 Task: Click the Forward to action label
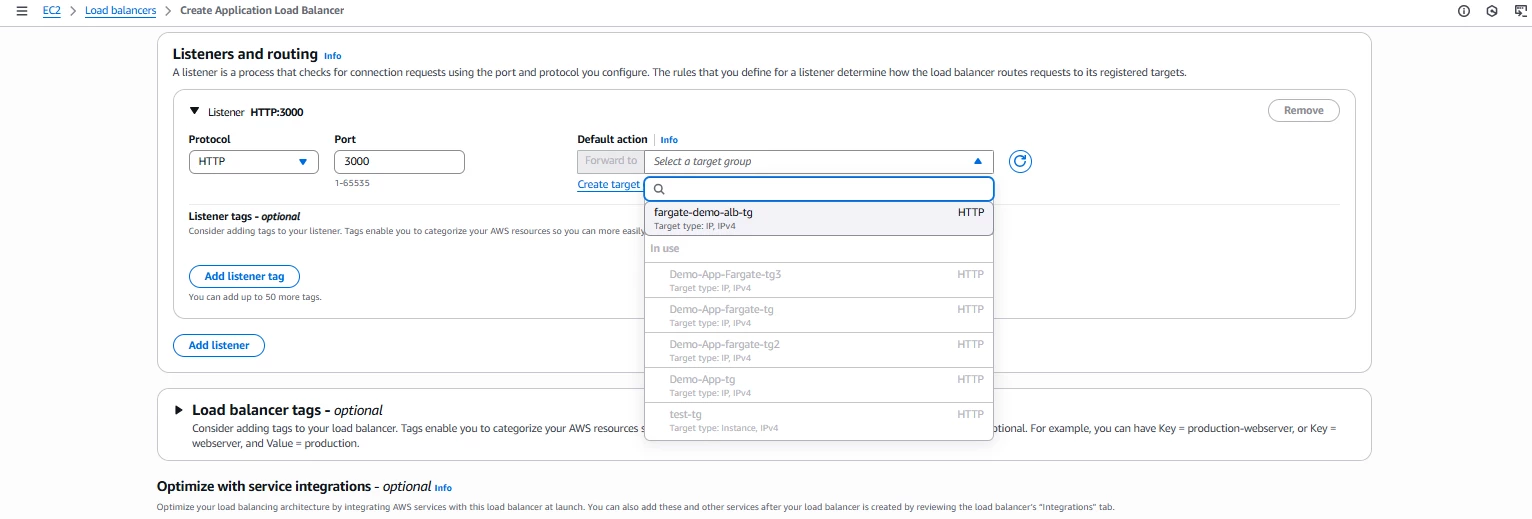tap(611, 161)
